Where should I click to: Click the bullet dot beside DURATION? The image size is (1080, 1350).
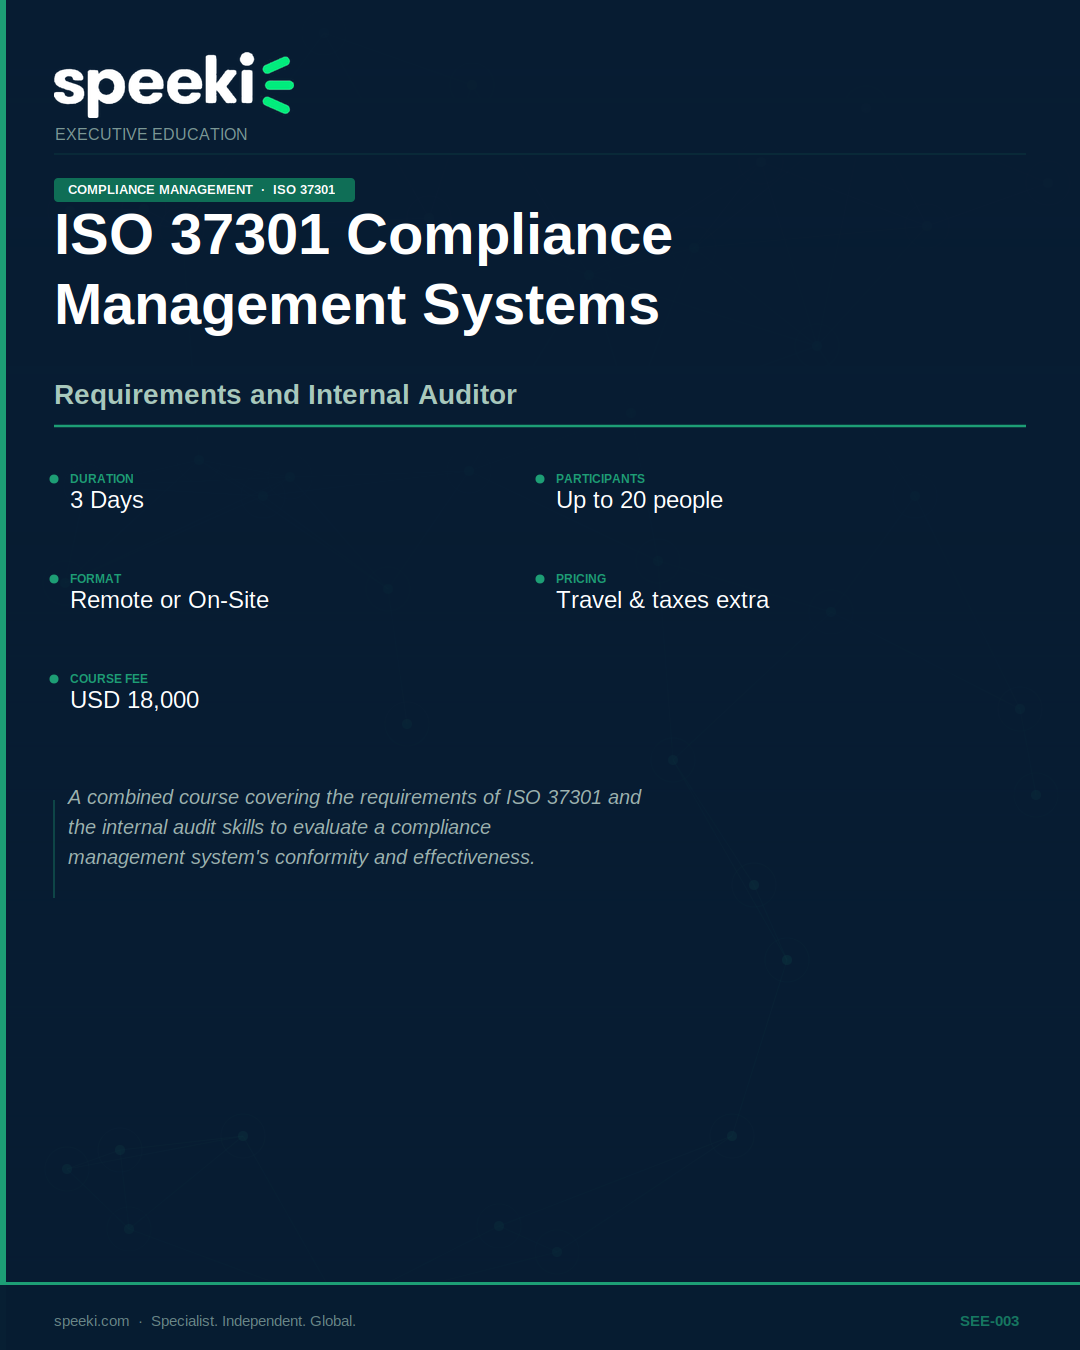point(53,479)
